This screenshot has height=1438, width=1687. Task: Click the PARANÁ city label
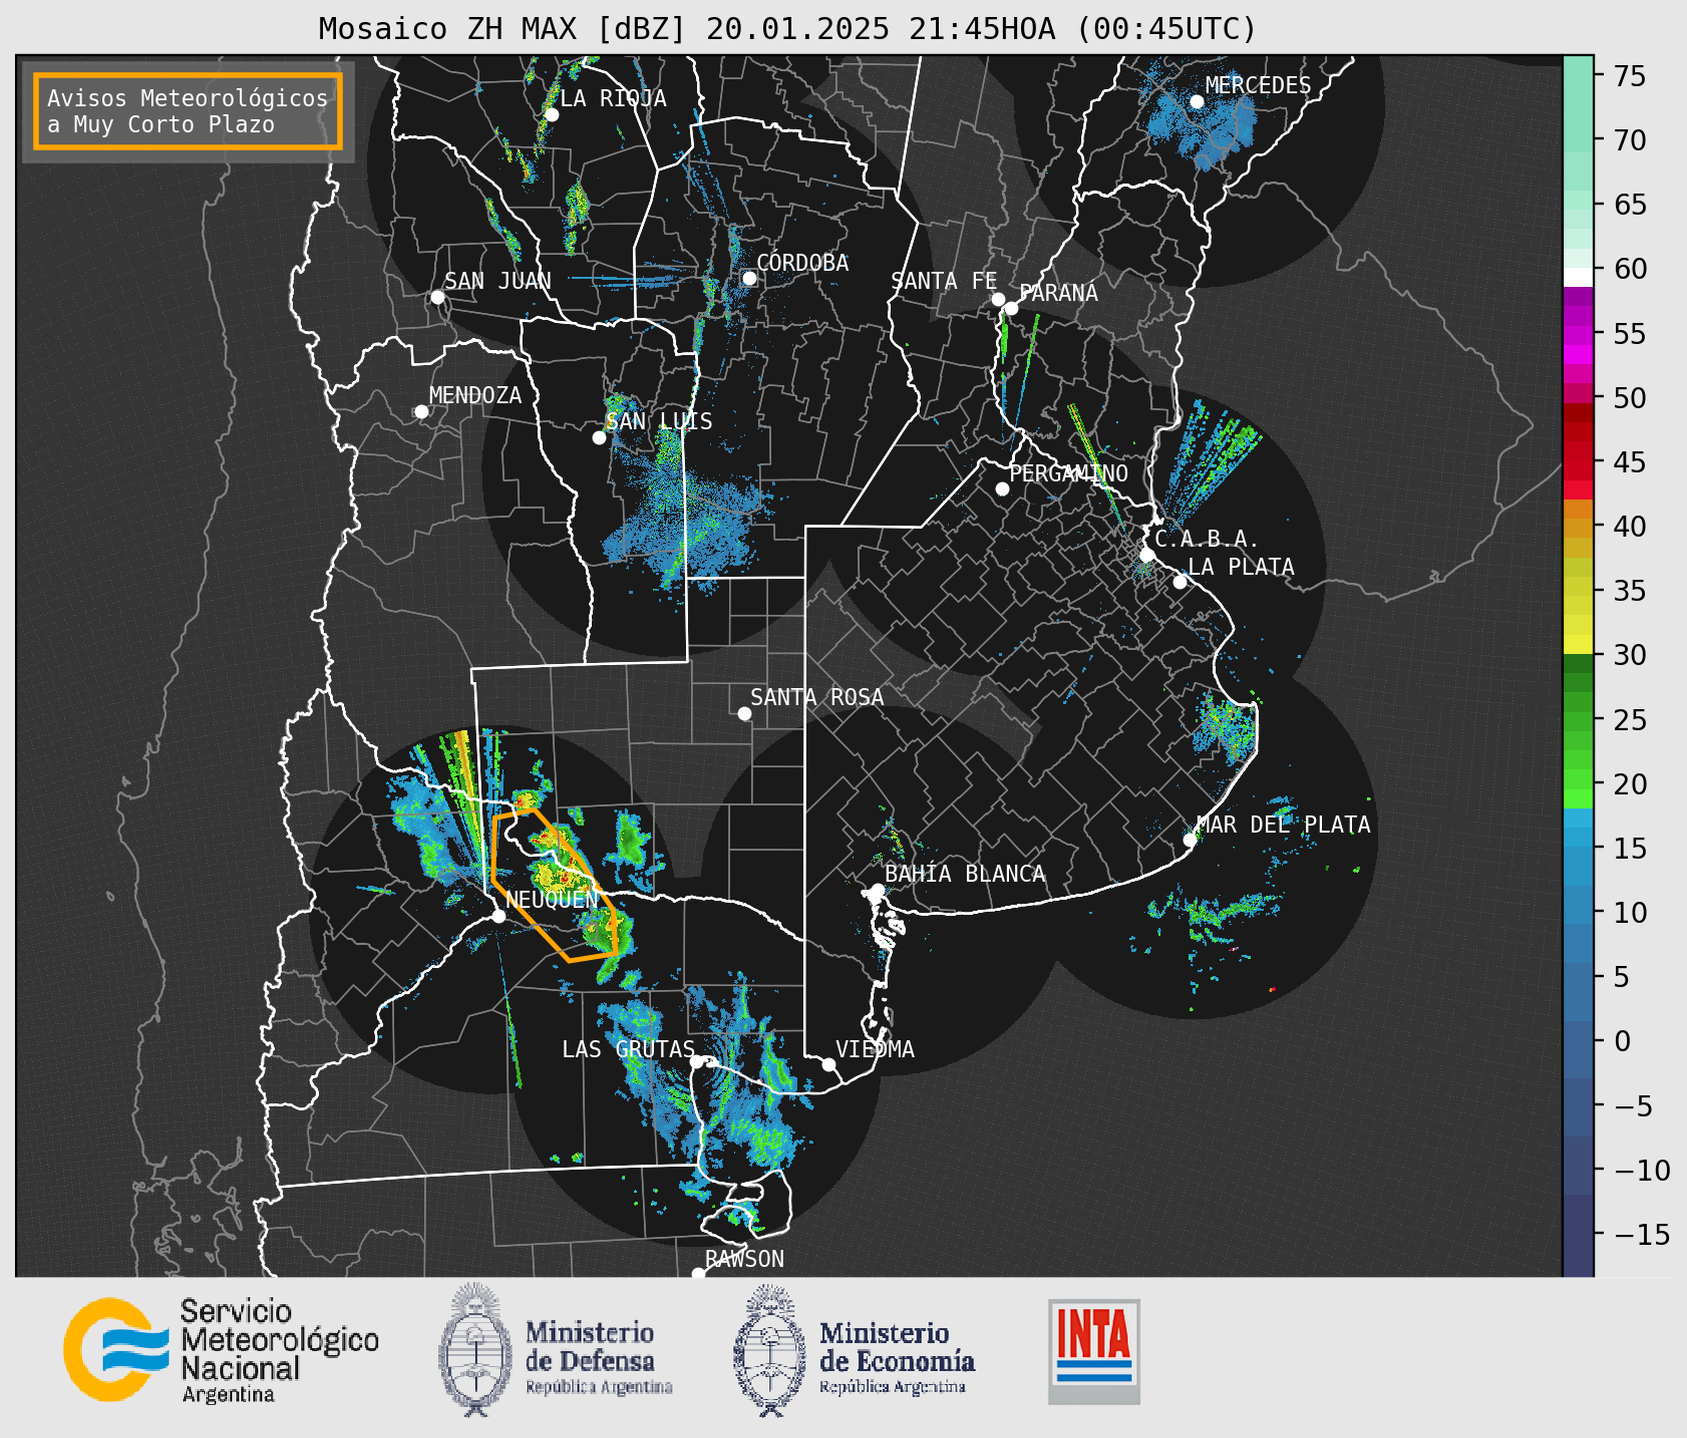pyautogui.click(x=1058, y=292)
